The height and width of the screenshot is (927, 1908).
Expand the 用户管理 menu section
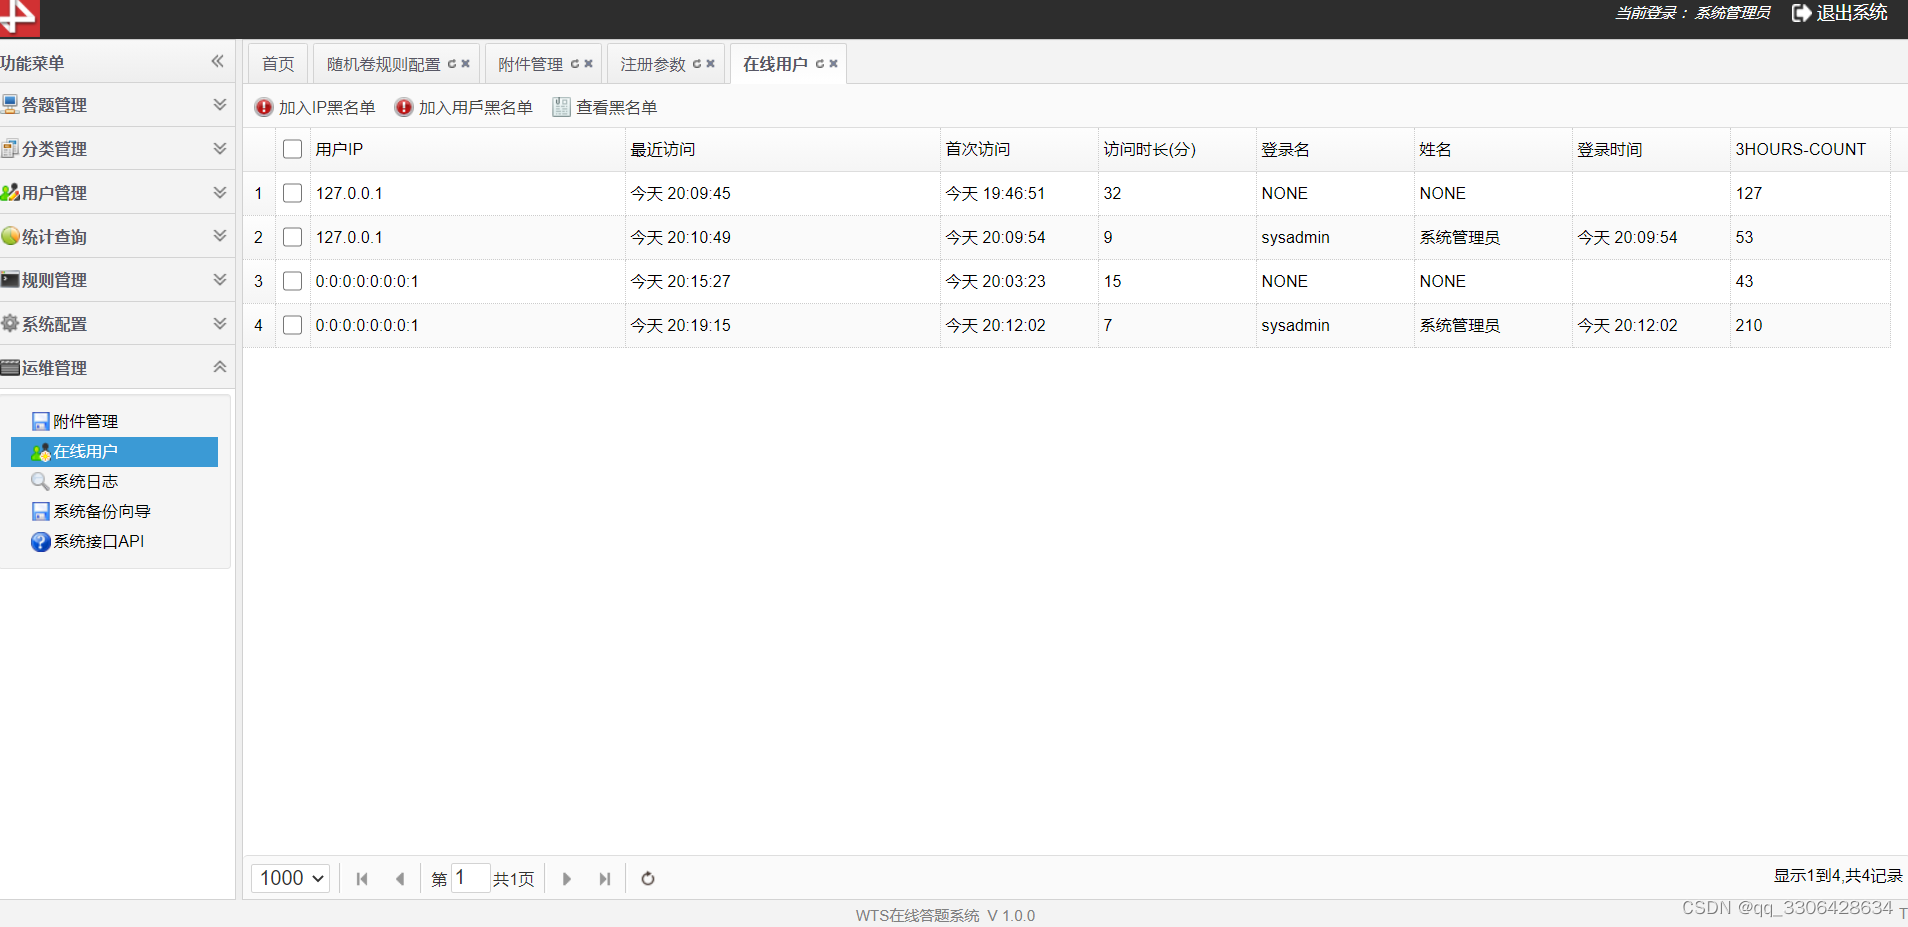tap(220, 192)
